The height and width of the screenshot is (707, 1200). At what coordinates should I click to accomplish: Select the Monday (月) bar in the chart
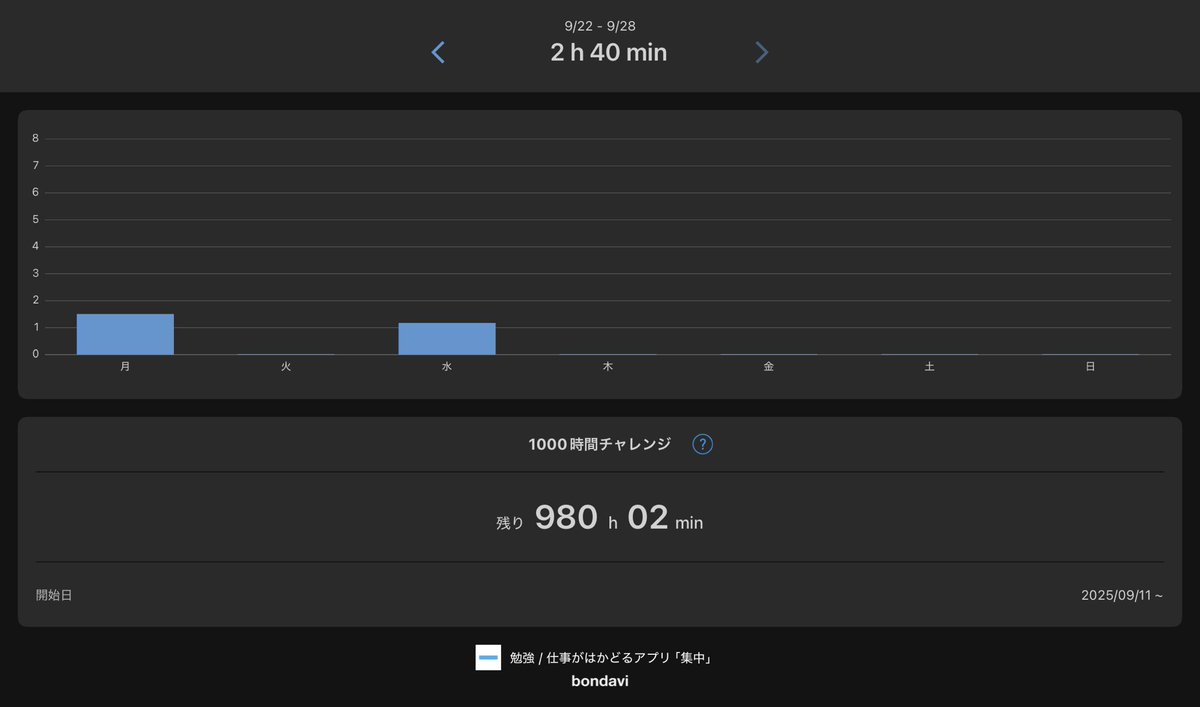125,334
